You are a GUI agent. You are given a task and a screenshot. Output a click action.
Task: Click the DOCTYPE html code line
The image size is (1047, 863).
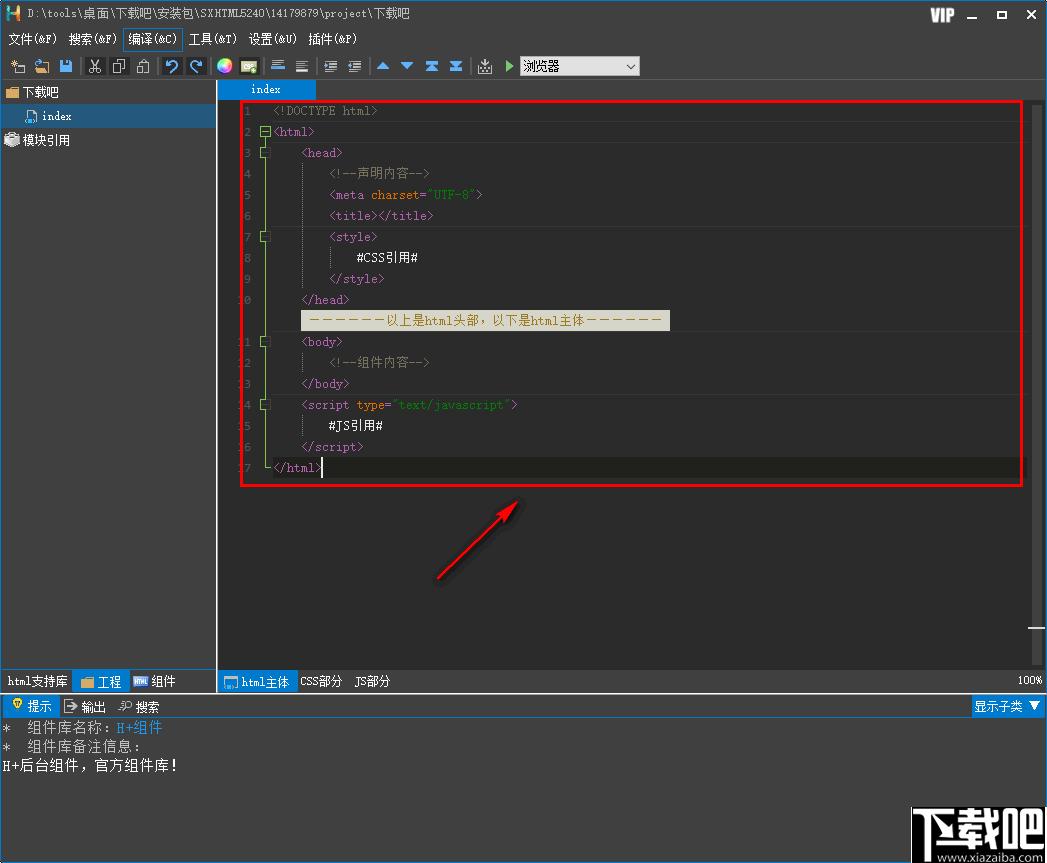click(325, 111)
